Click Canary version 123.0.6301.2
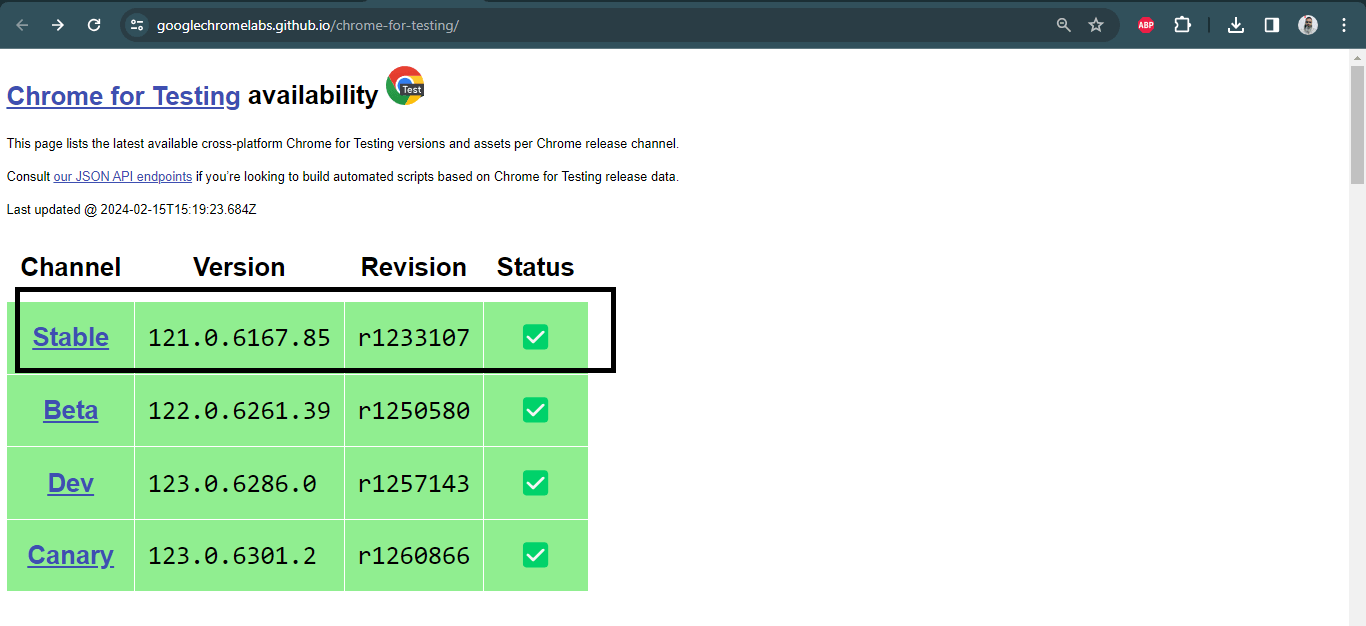This screenshot has width=1366, height=626. pos(232,556)
